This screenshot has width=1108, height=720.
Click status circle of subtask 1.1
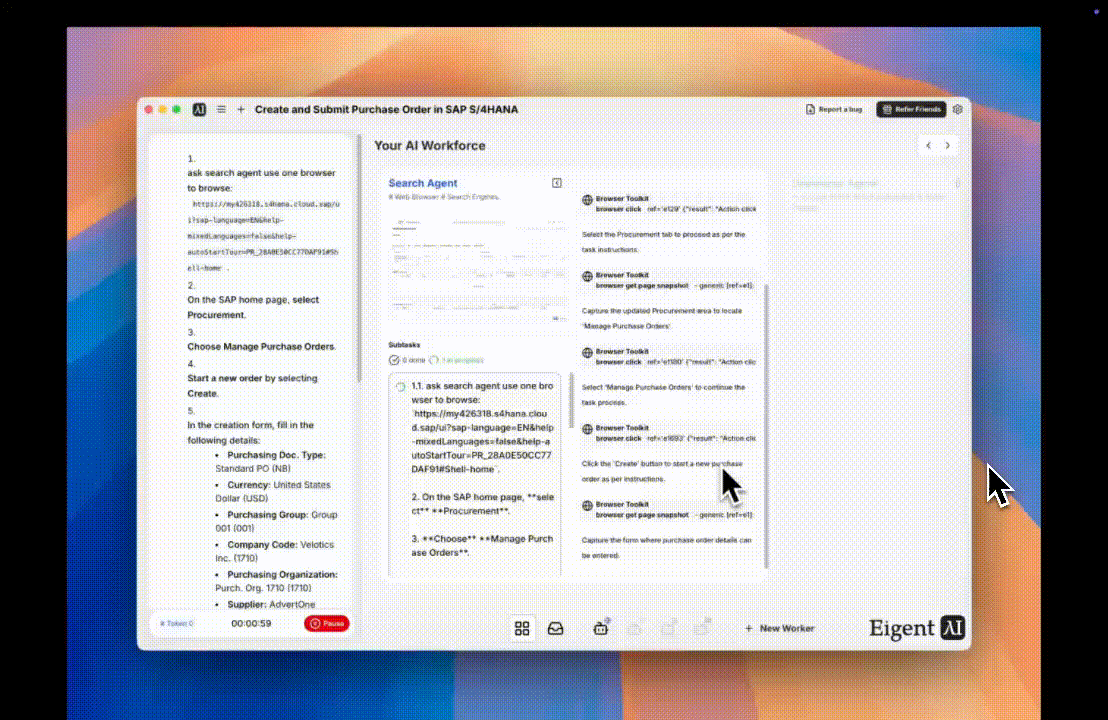point(401,387)
